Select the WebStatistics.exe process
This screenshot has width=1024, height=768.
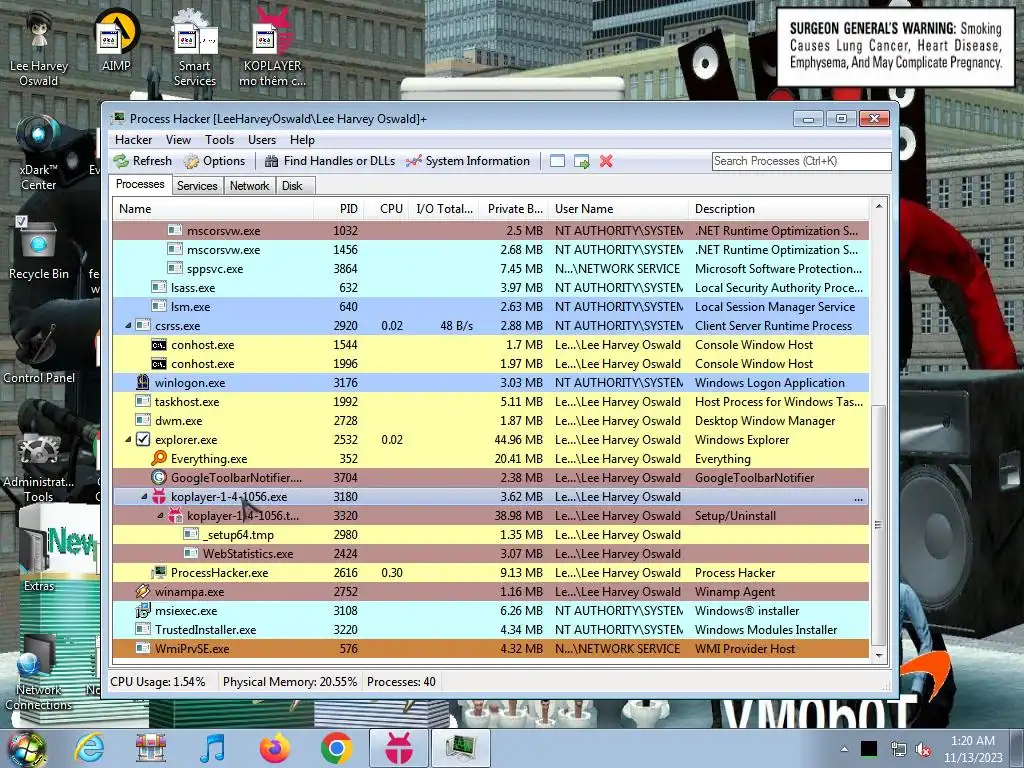pos(490,554)
